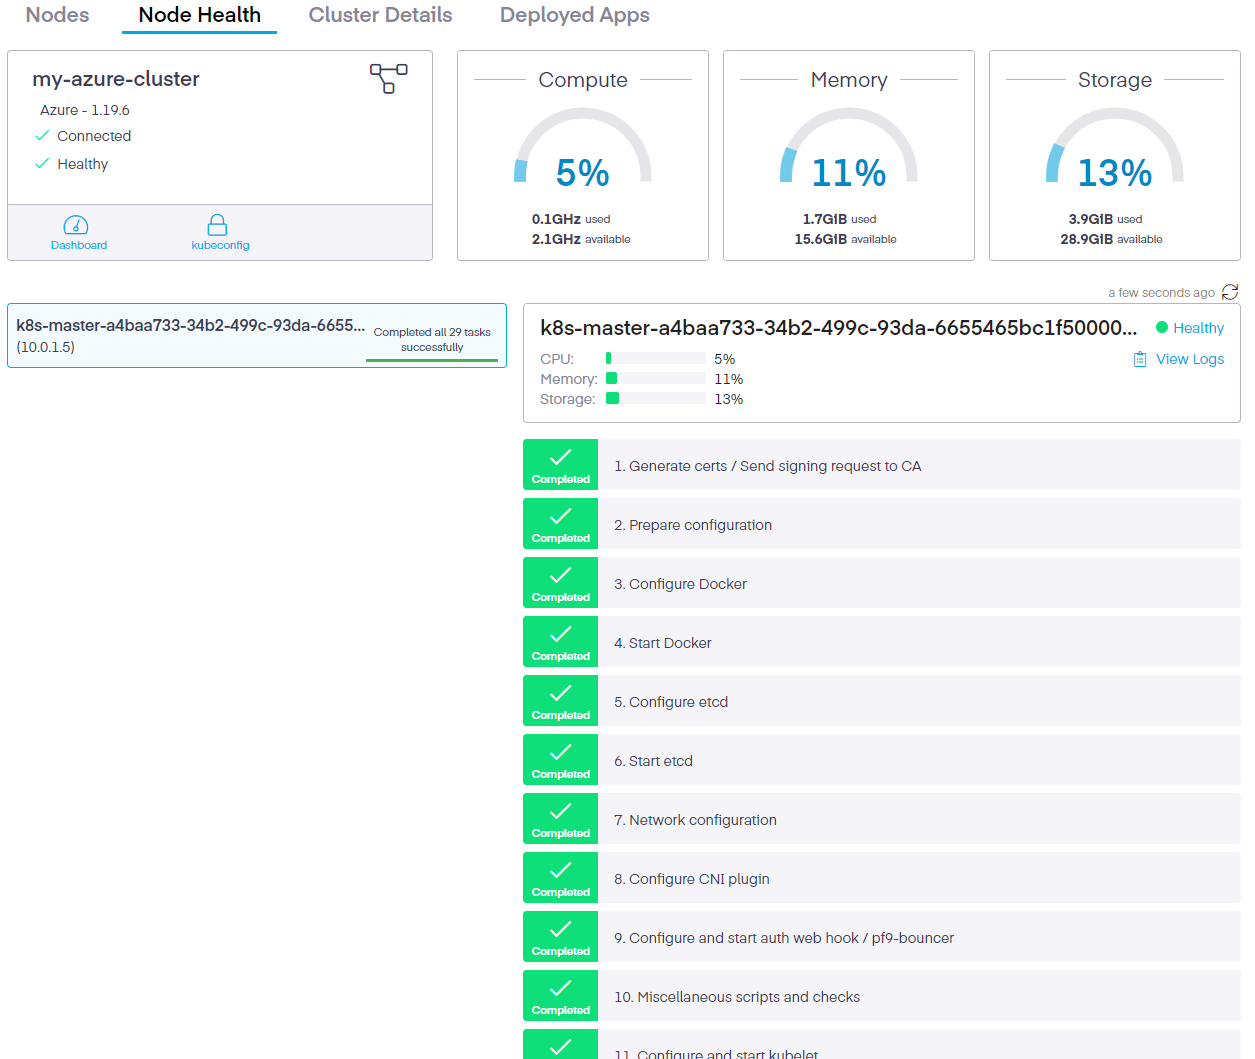Switch to the Nodes tab
1255x1059 pixels.
56,15
